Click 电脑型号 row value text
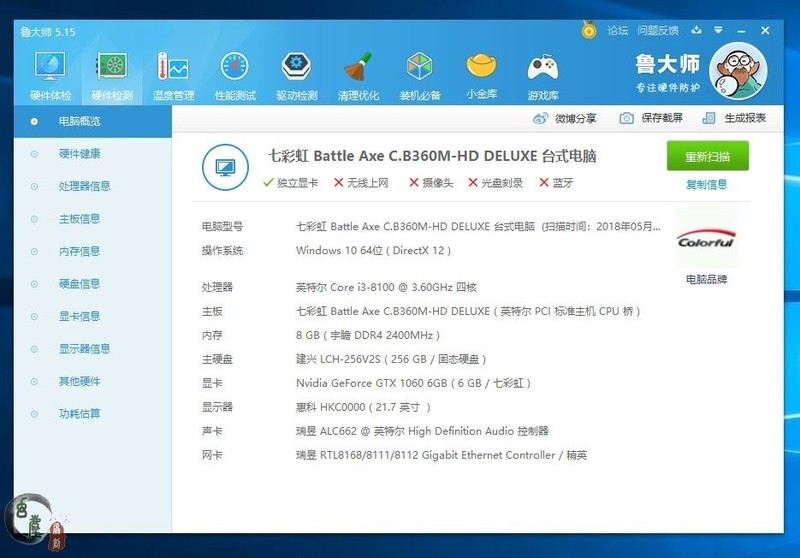 point(478,226)
